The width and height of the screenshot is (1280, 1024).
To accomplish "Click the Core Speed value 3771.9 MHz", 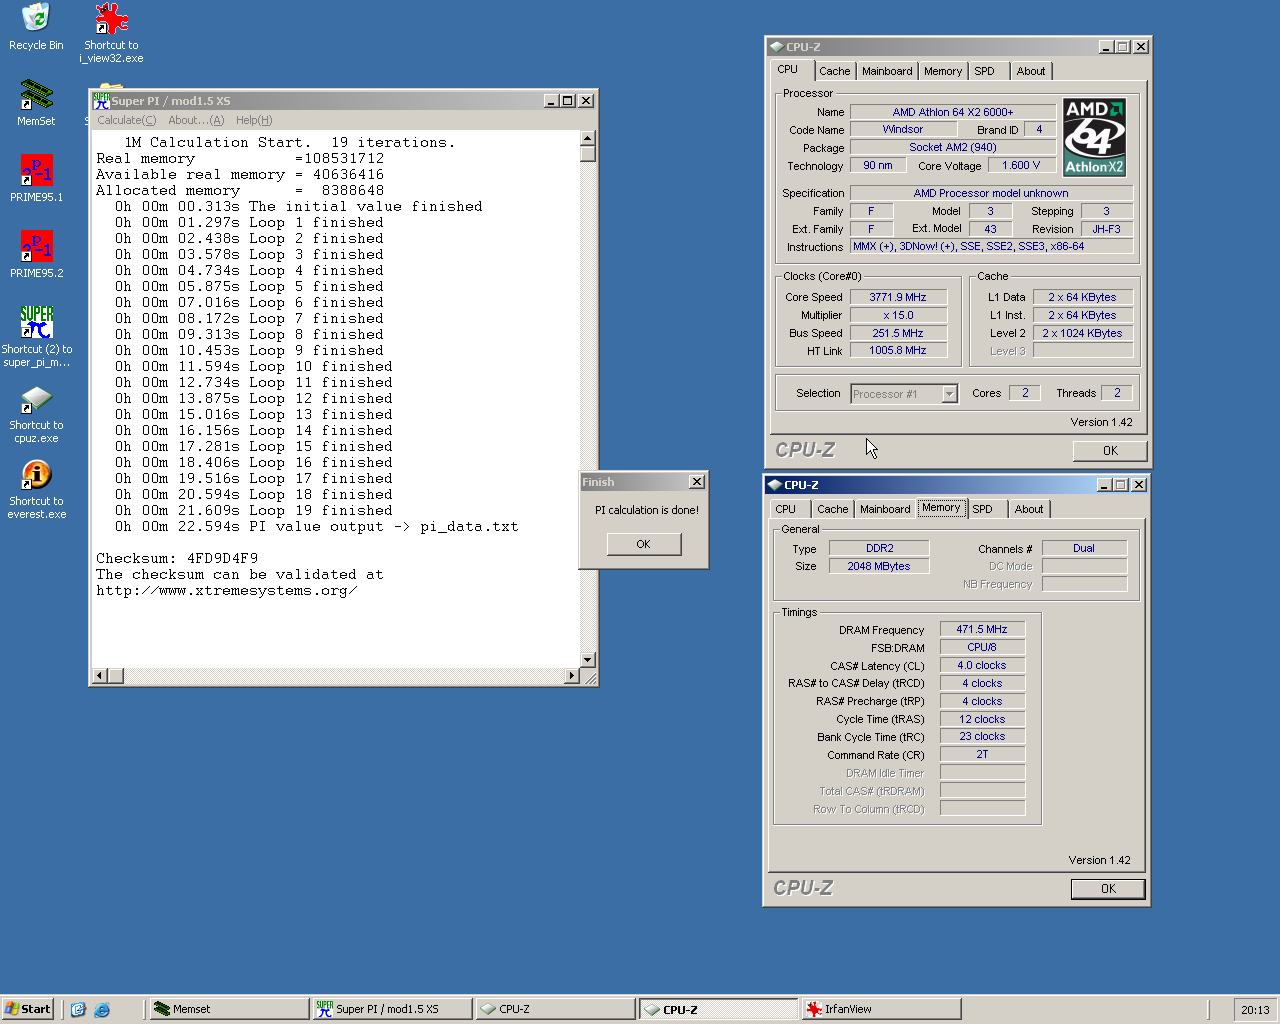I will pos(898,297).
